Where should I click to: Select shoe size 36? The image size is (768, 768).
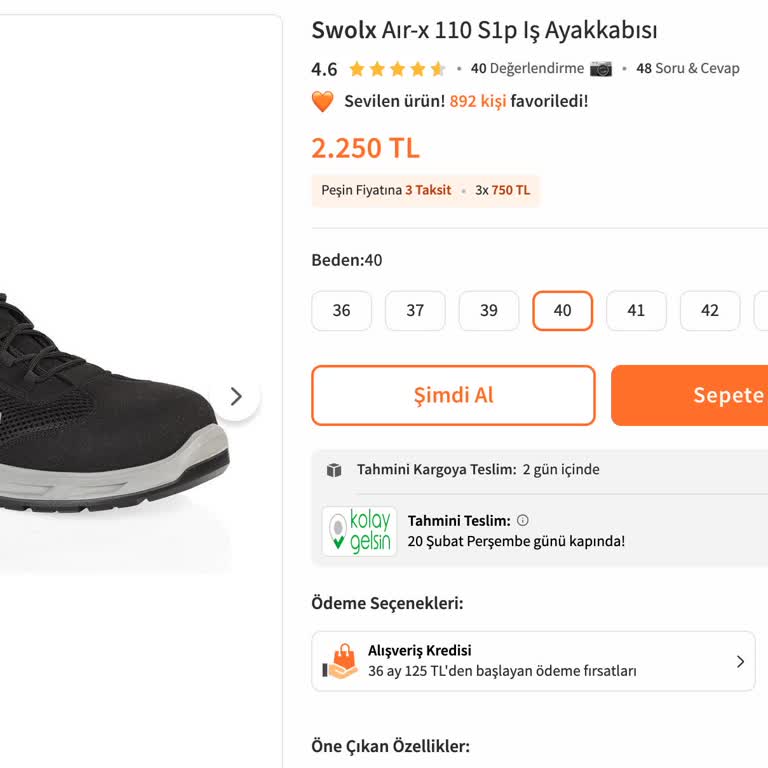(342, 311)
